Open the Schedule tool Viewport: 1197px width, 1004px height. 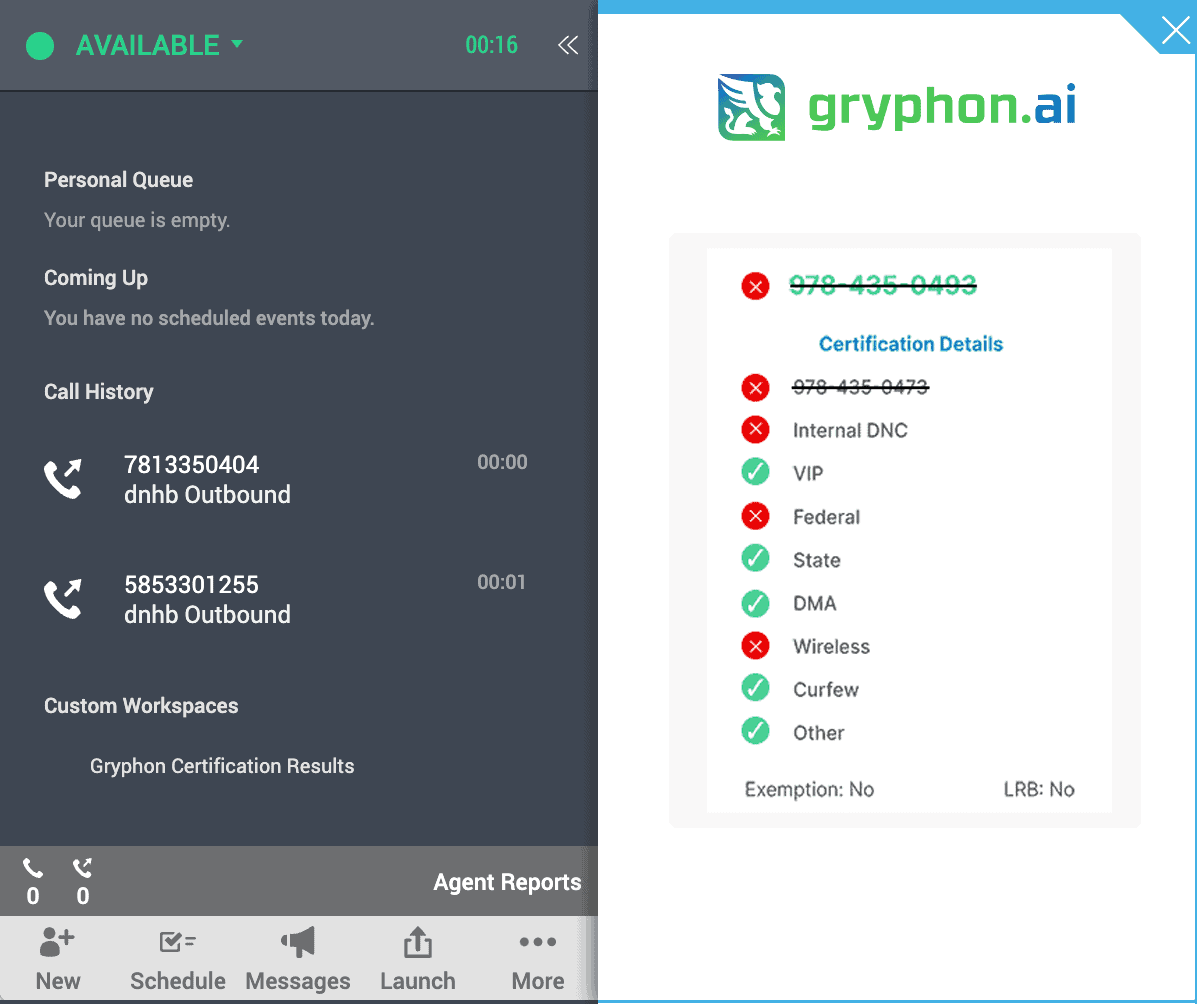[x=178, y=959]
